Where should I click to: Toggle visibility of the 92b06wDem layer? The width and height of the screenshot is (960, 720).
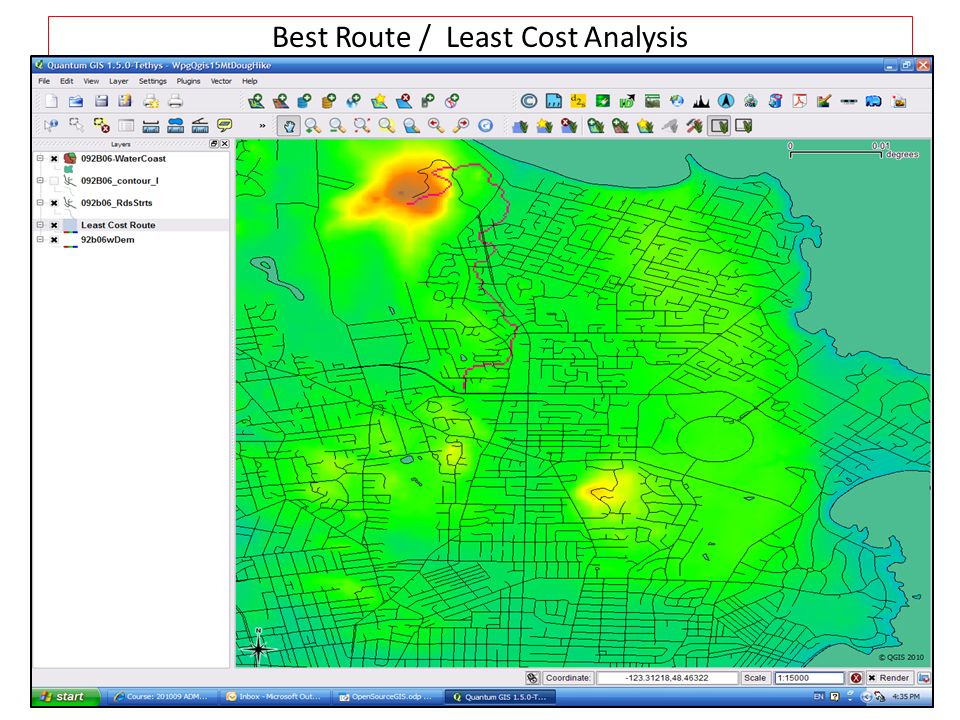[54, 240]
